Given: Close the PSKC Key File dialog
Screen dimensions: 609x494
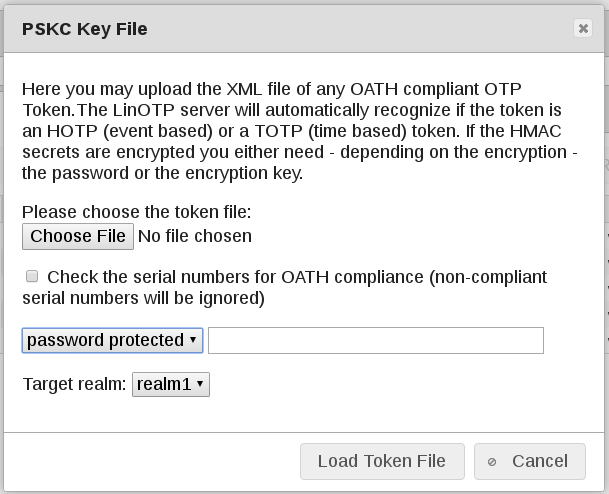Looking at the screenshot, I should click(583, 29).
